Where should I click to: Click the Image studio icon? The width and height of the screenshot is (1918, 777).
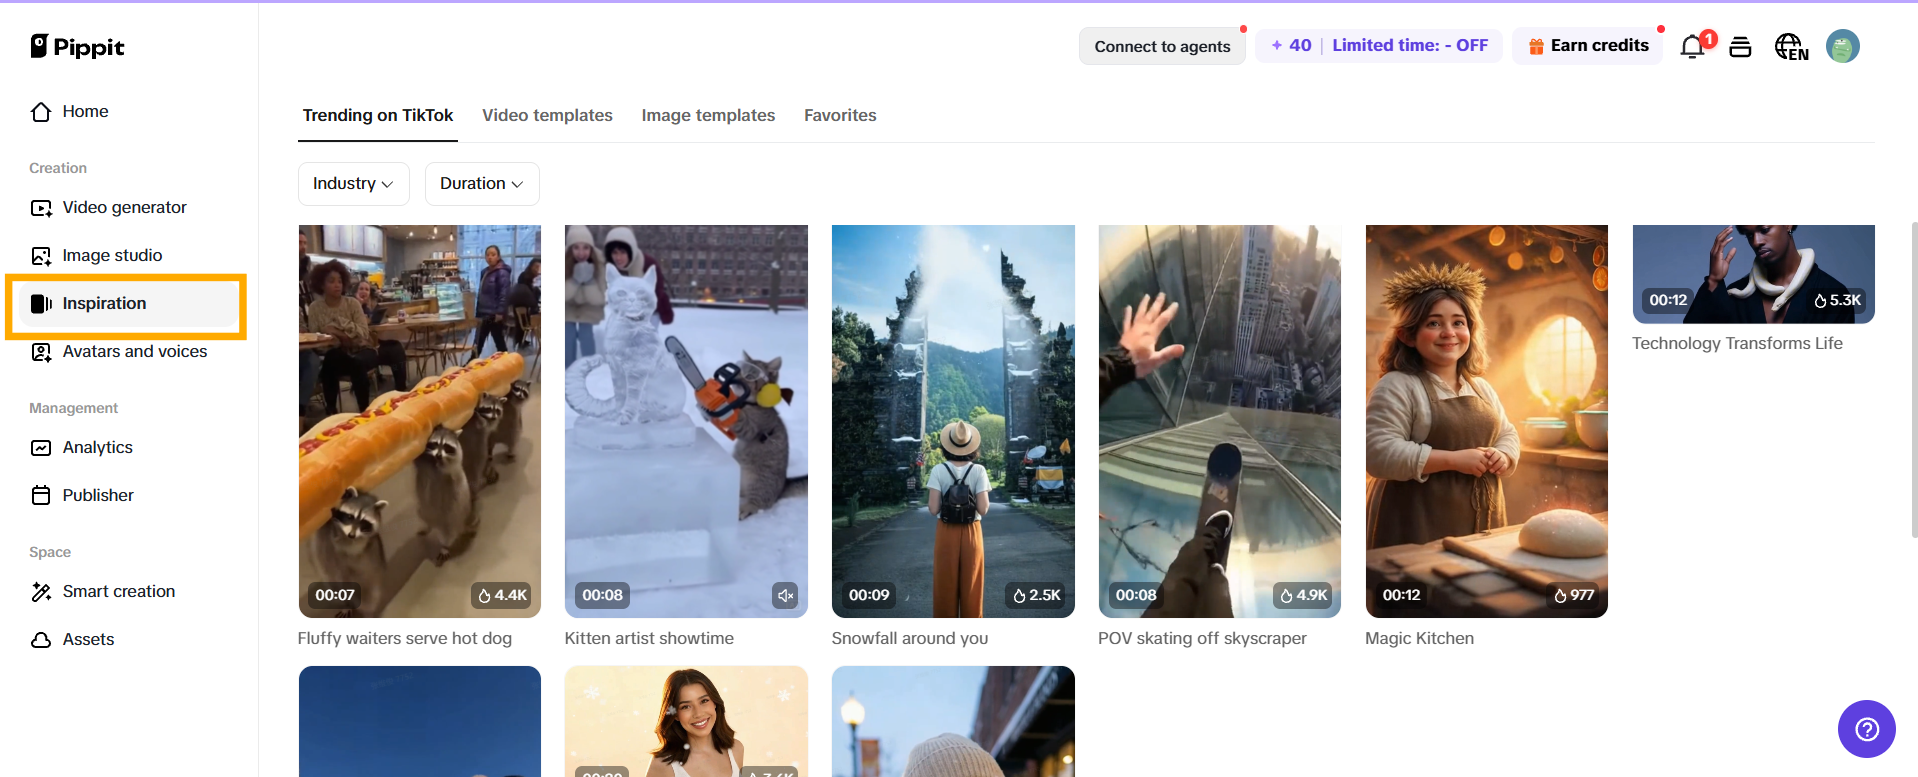(41, 256)
